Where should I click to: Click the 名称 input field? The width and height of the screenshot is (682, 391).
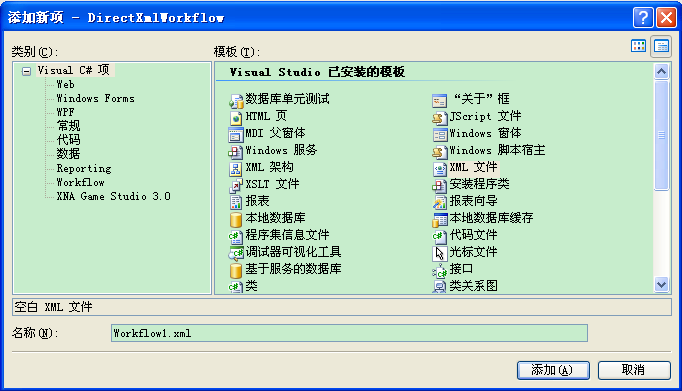349,333
